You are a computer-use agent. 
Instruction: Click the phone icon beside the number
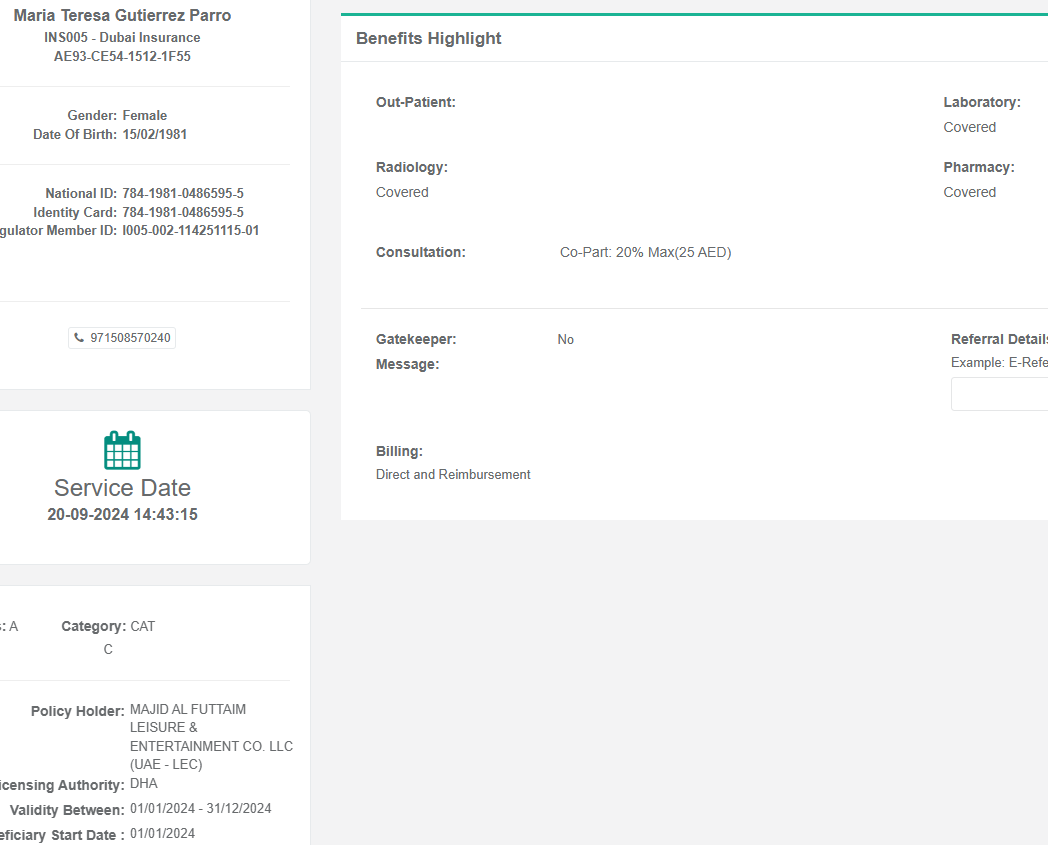point(79,338)
